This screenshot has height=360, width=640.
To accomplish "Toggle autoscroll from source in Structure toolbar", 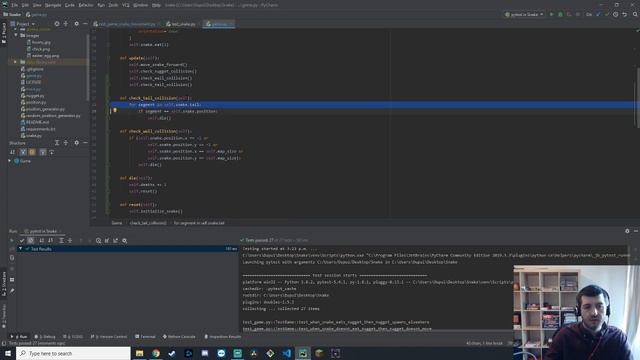I will pos(51,152).
